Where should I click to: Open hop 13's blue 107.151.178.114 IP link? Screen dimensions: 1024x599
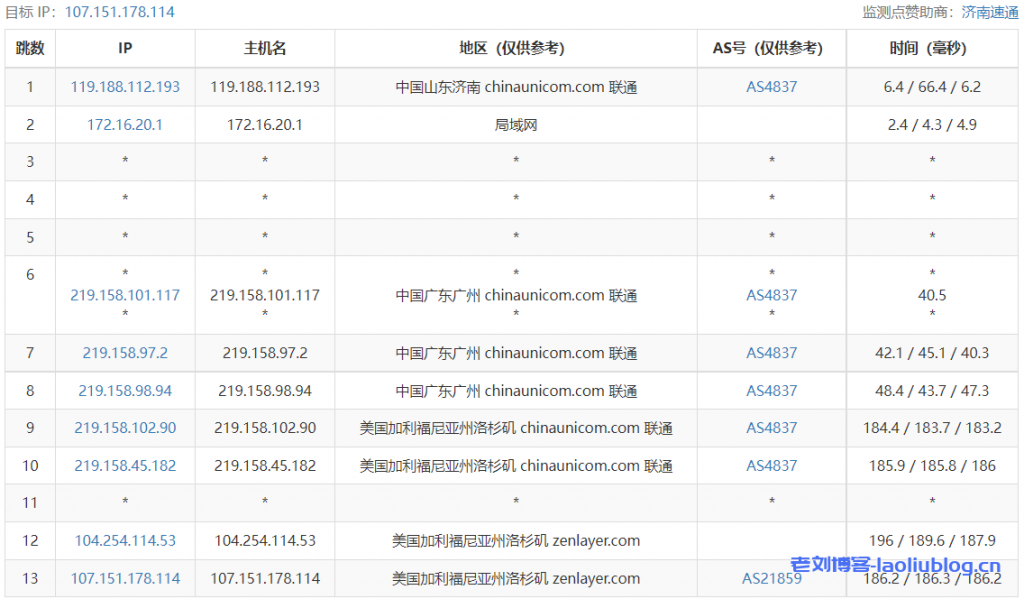125,578
